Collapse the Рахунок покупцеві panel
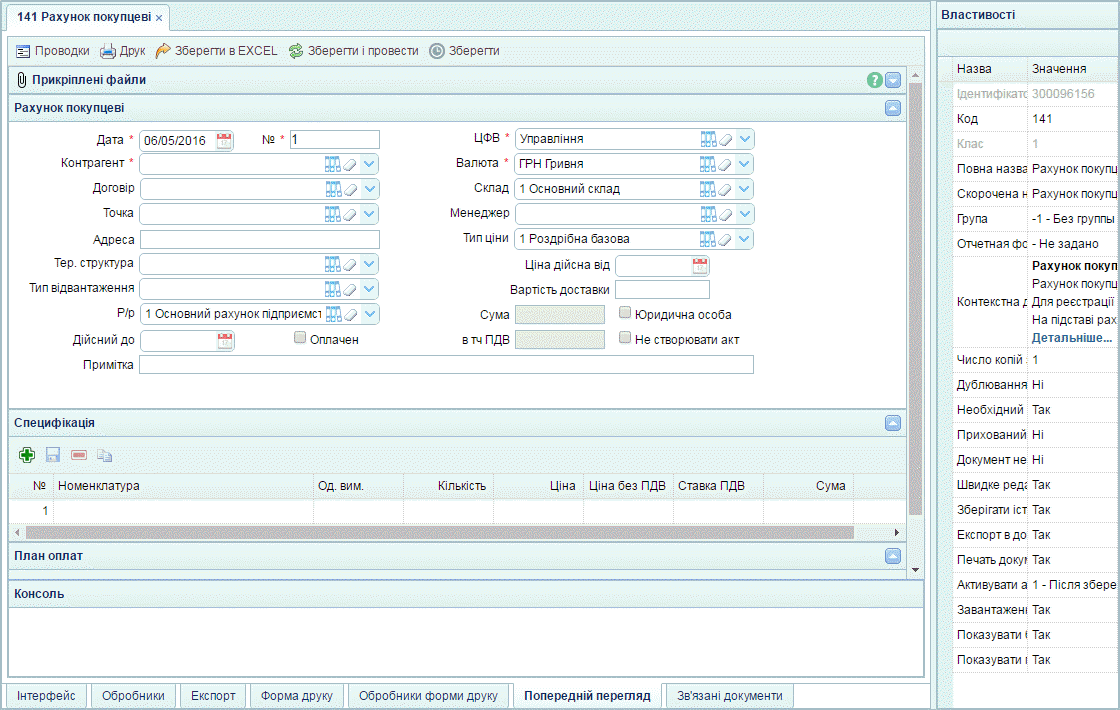 pyautogui.click(x=893, y=108)
